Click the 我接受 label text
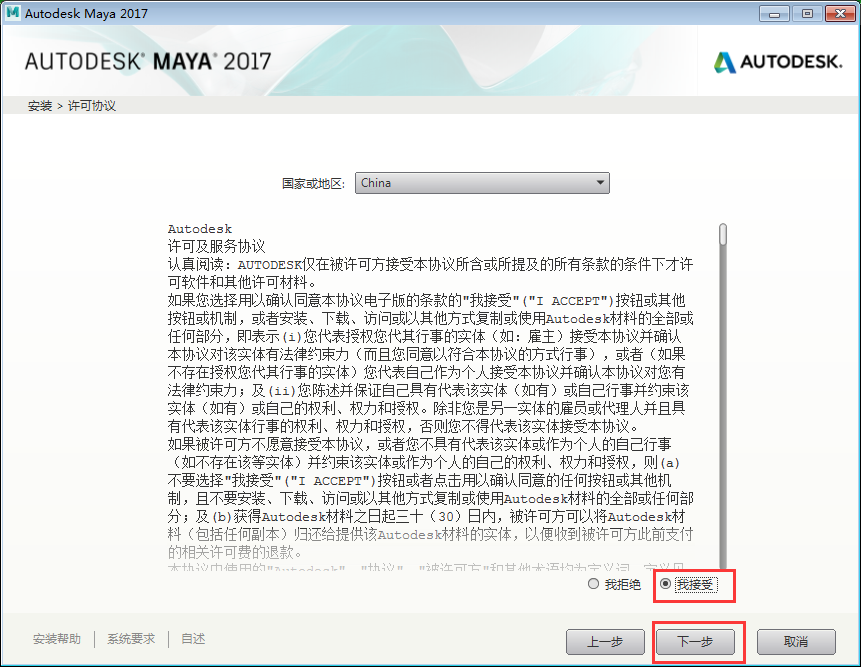Viewport: 861px width, 667px height. pyautogui.click(x=695, y=585)
